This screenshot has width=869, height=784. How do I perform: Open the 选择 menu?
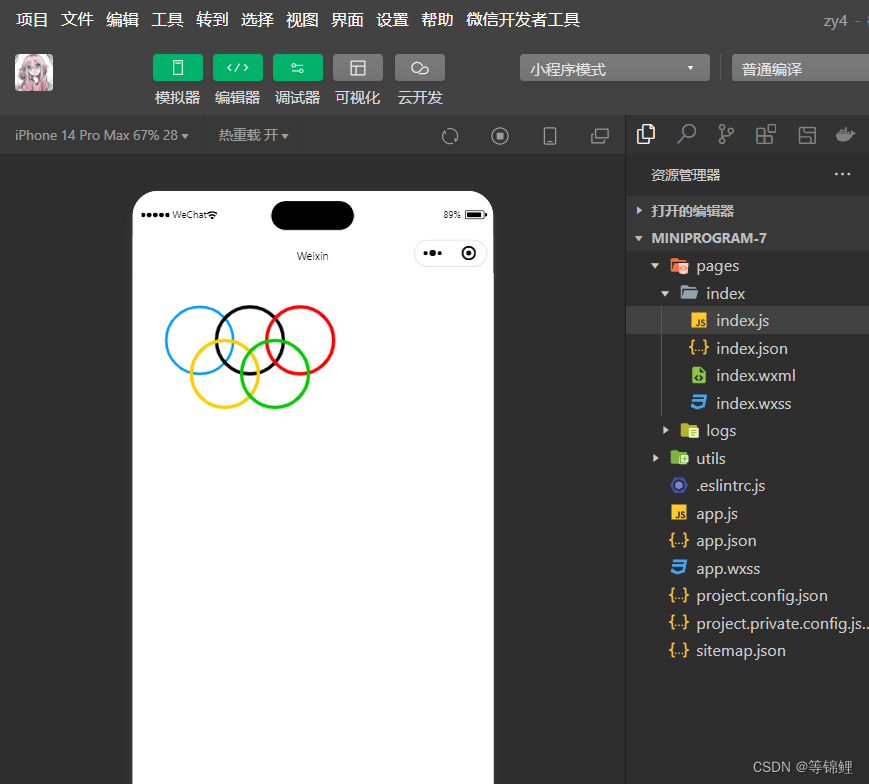(257, 20)
